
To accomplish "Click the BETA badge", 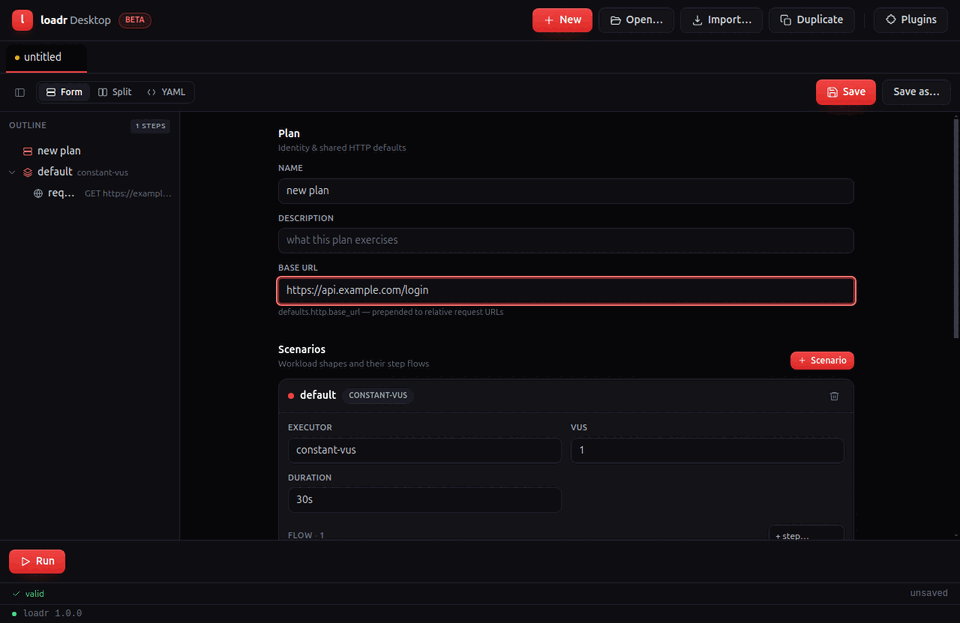I will 135,20.
